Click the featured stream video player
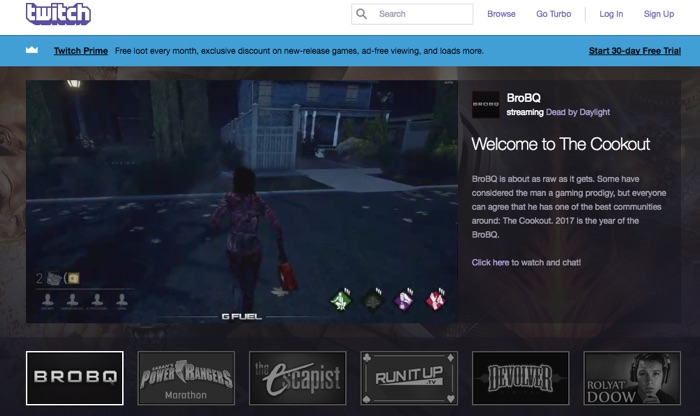This screenshot has height=416, width=700. pos(242,201)
